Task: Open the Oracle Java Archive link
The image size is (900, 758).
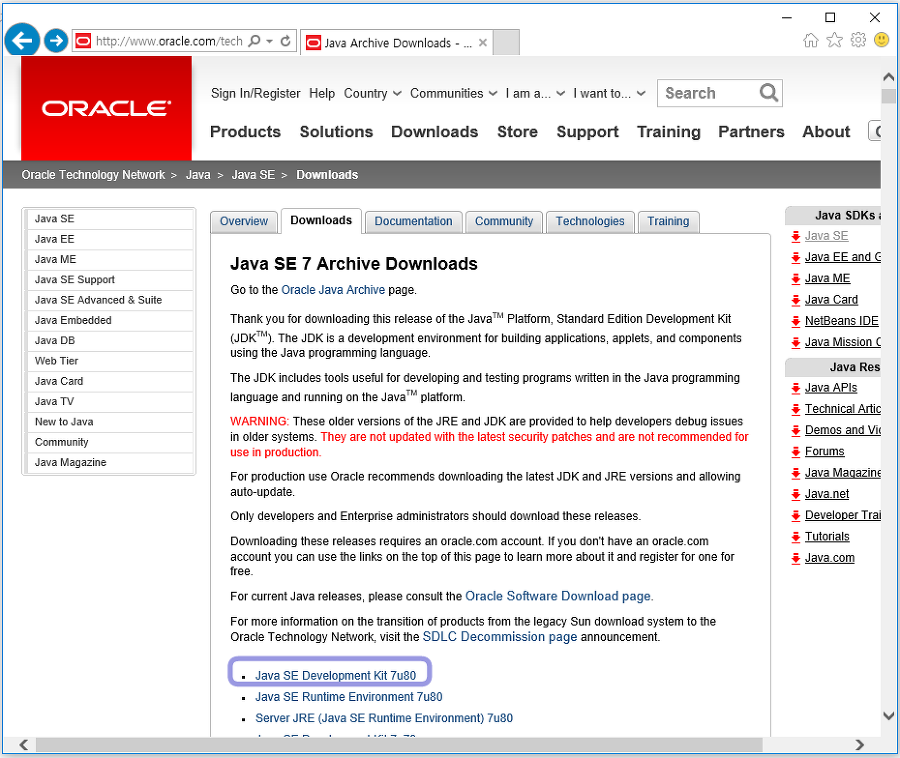Action: pos(333,290)
